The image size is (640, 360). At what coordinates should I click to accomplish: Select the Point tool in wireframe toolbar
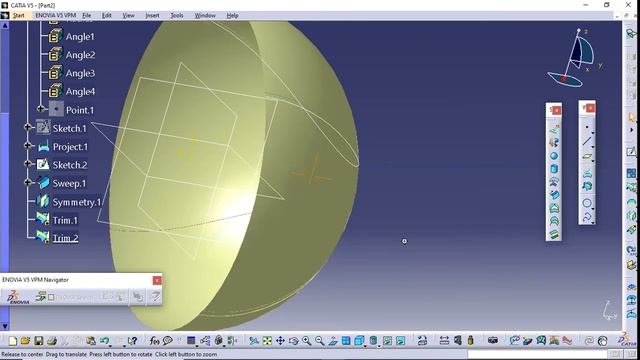[x=587, y=127]
